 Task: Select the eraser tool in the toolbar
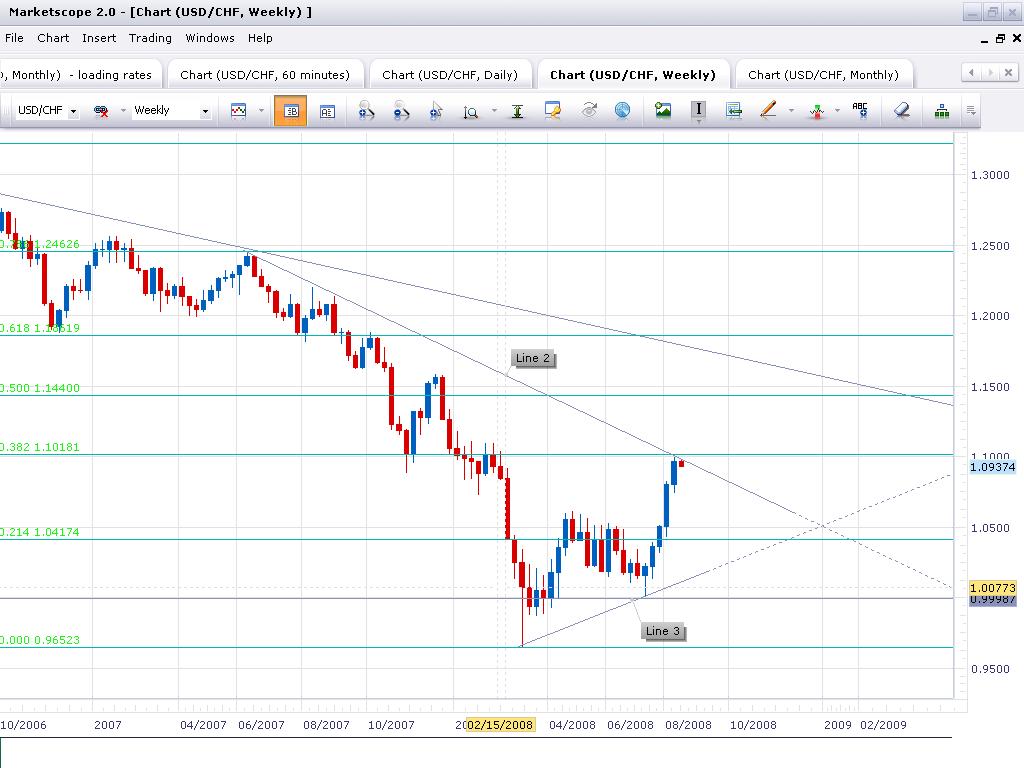click(x=902, y=111)
